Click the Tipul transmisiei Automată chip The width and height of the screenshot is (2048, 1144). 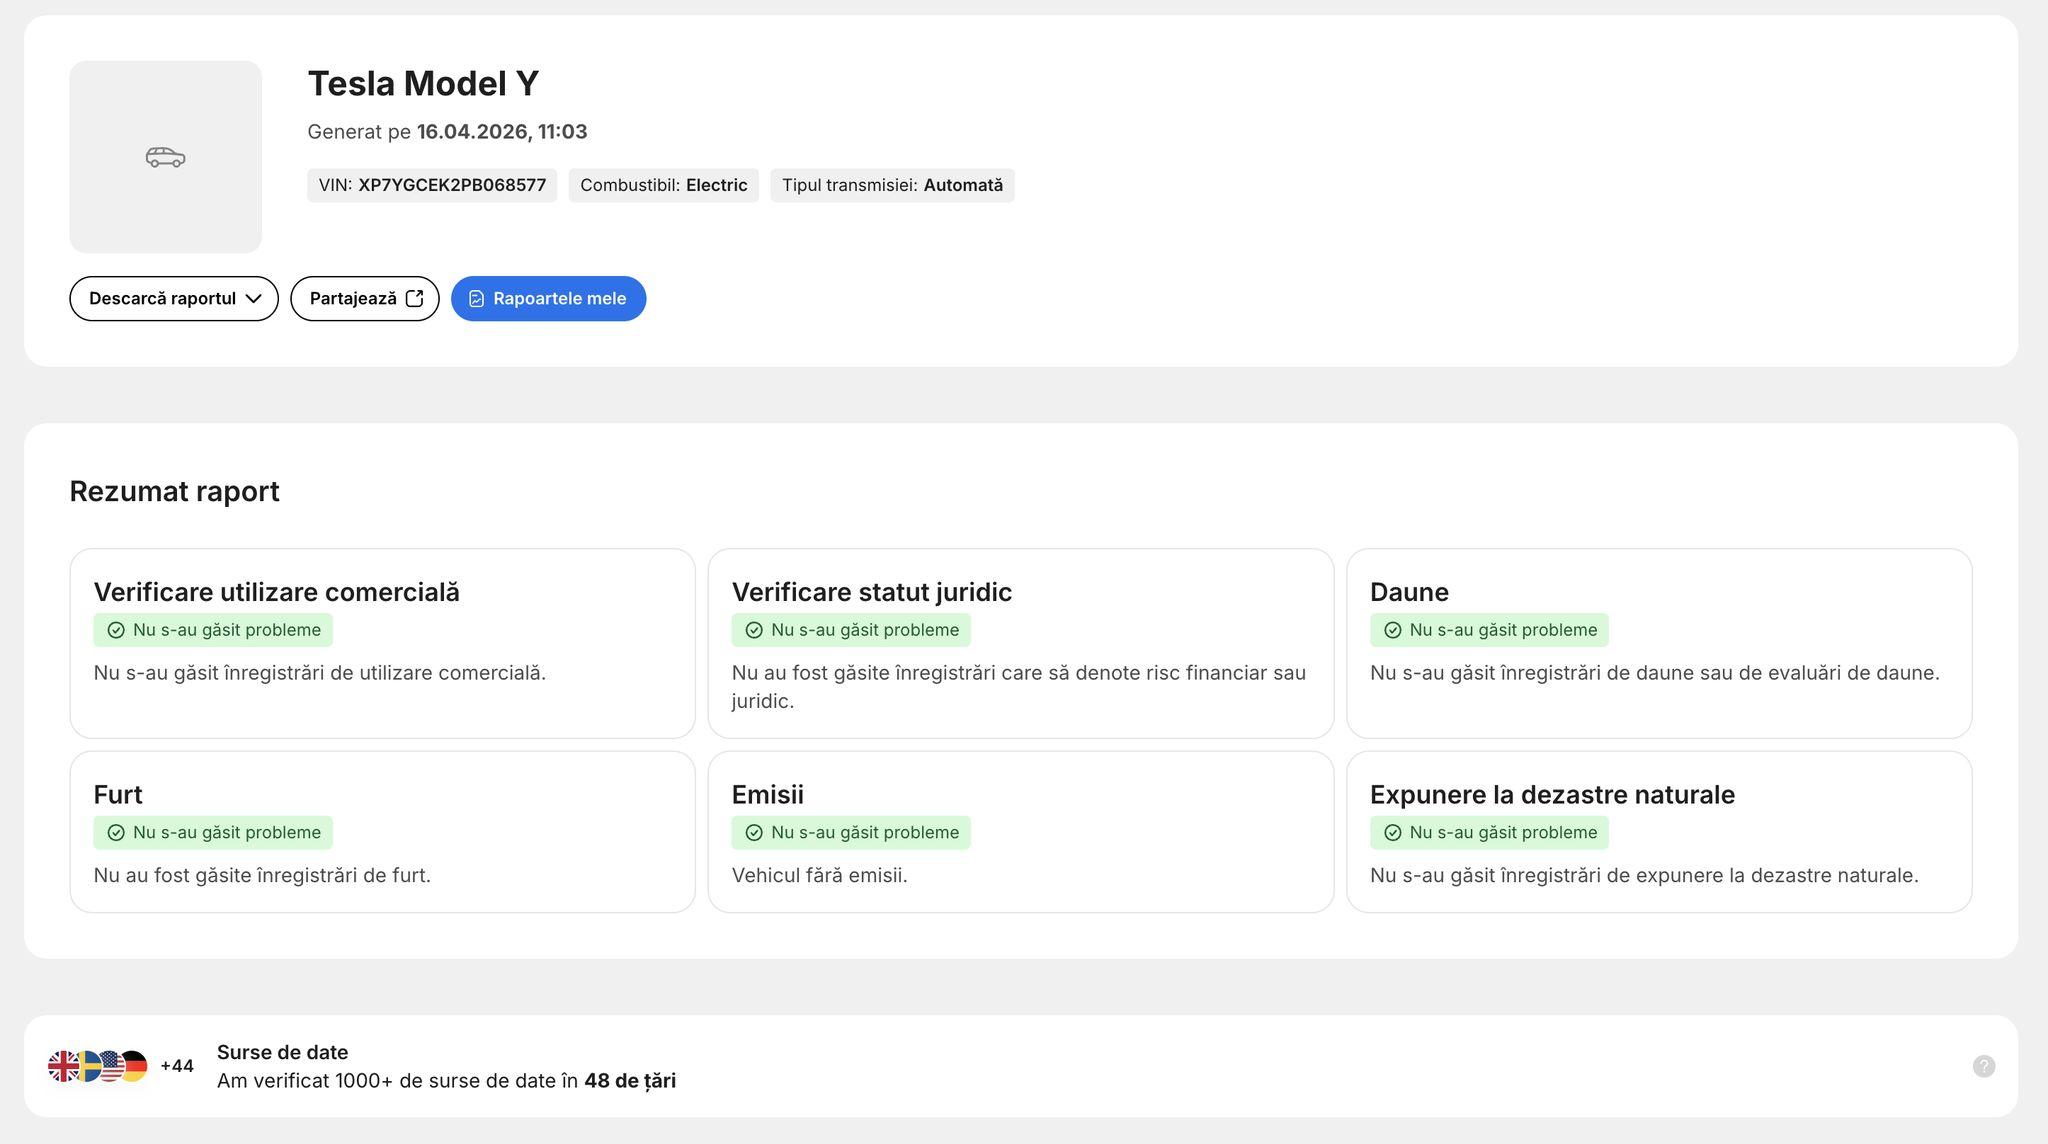pyautogui.click(x=892, y=185)
